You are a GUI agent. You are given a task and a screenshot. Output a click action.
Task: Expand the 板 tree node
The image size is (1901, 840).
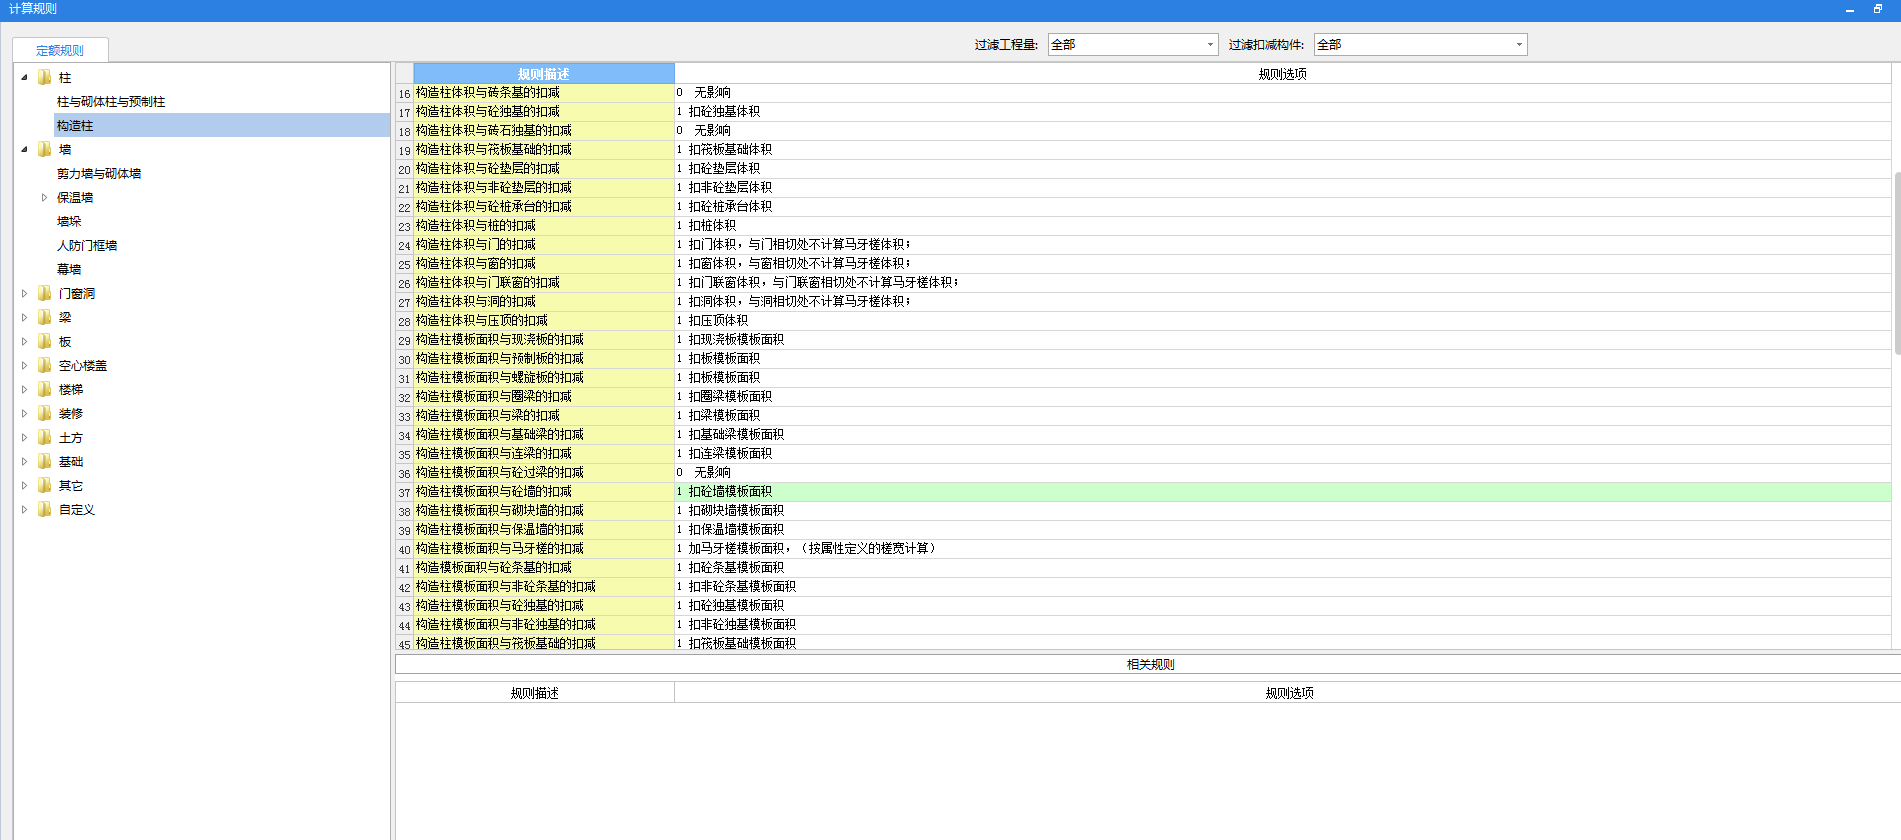click(x=25, y=341)
